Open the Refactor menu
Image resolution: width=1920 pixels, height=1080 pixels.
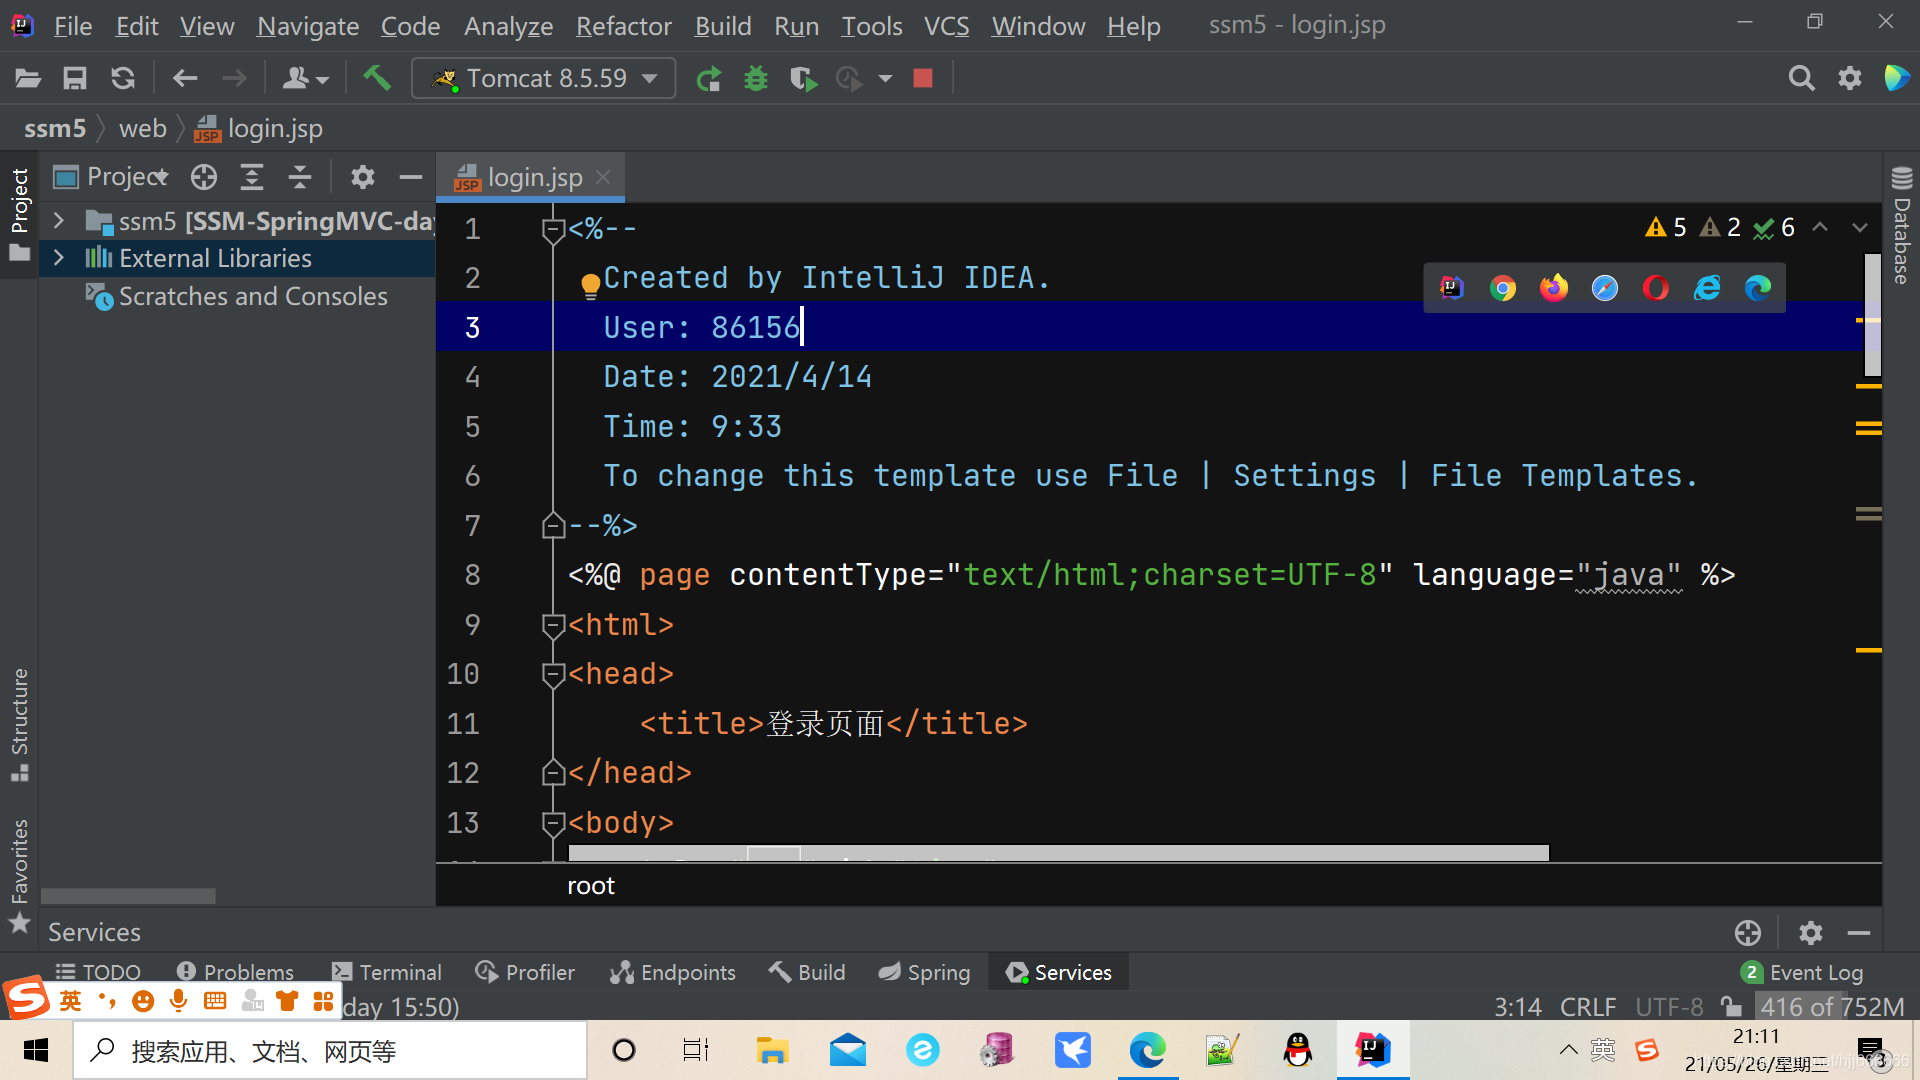tap(623, 26)
